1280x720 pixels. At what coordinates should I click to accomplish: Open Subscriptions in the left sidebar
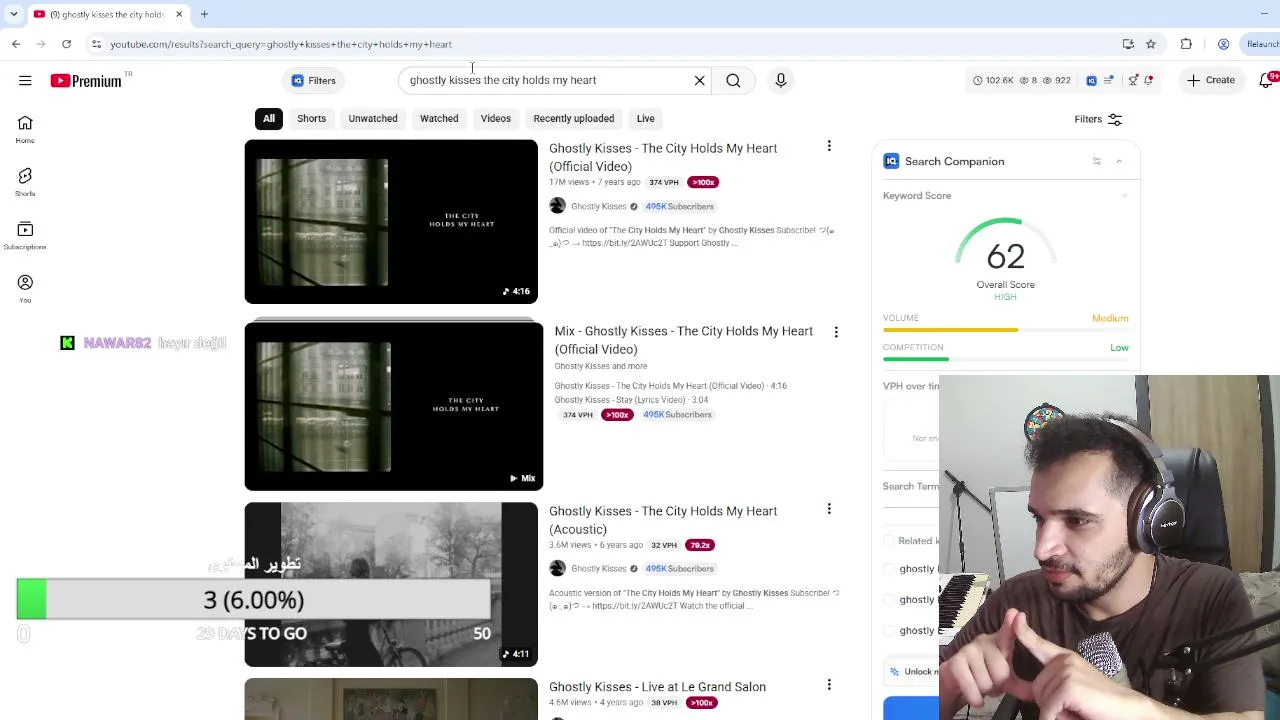(x=25, y=236)
